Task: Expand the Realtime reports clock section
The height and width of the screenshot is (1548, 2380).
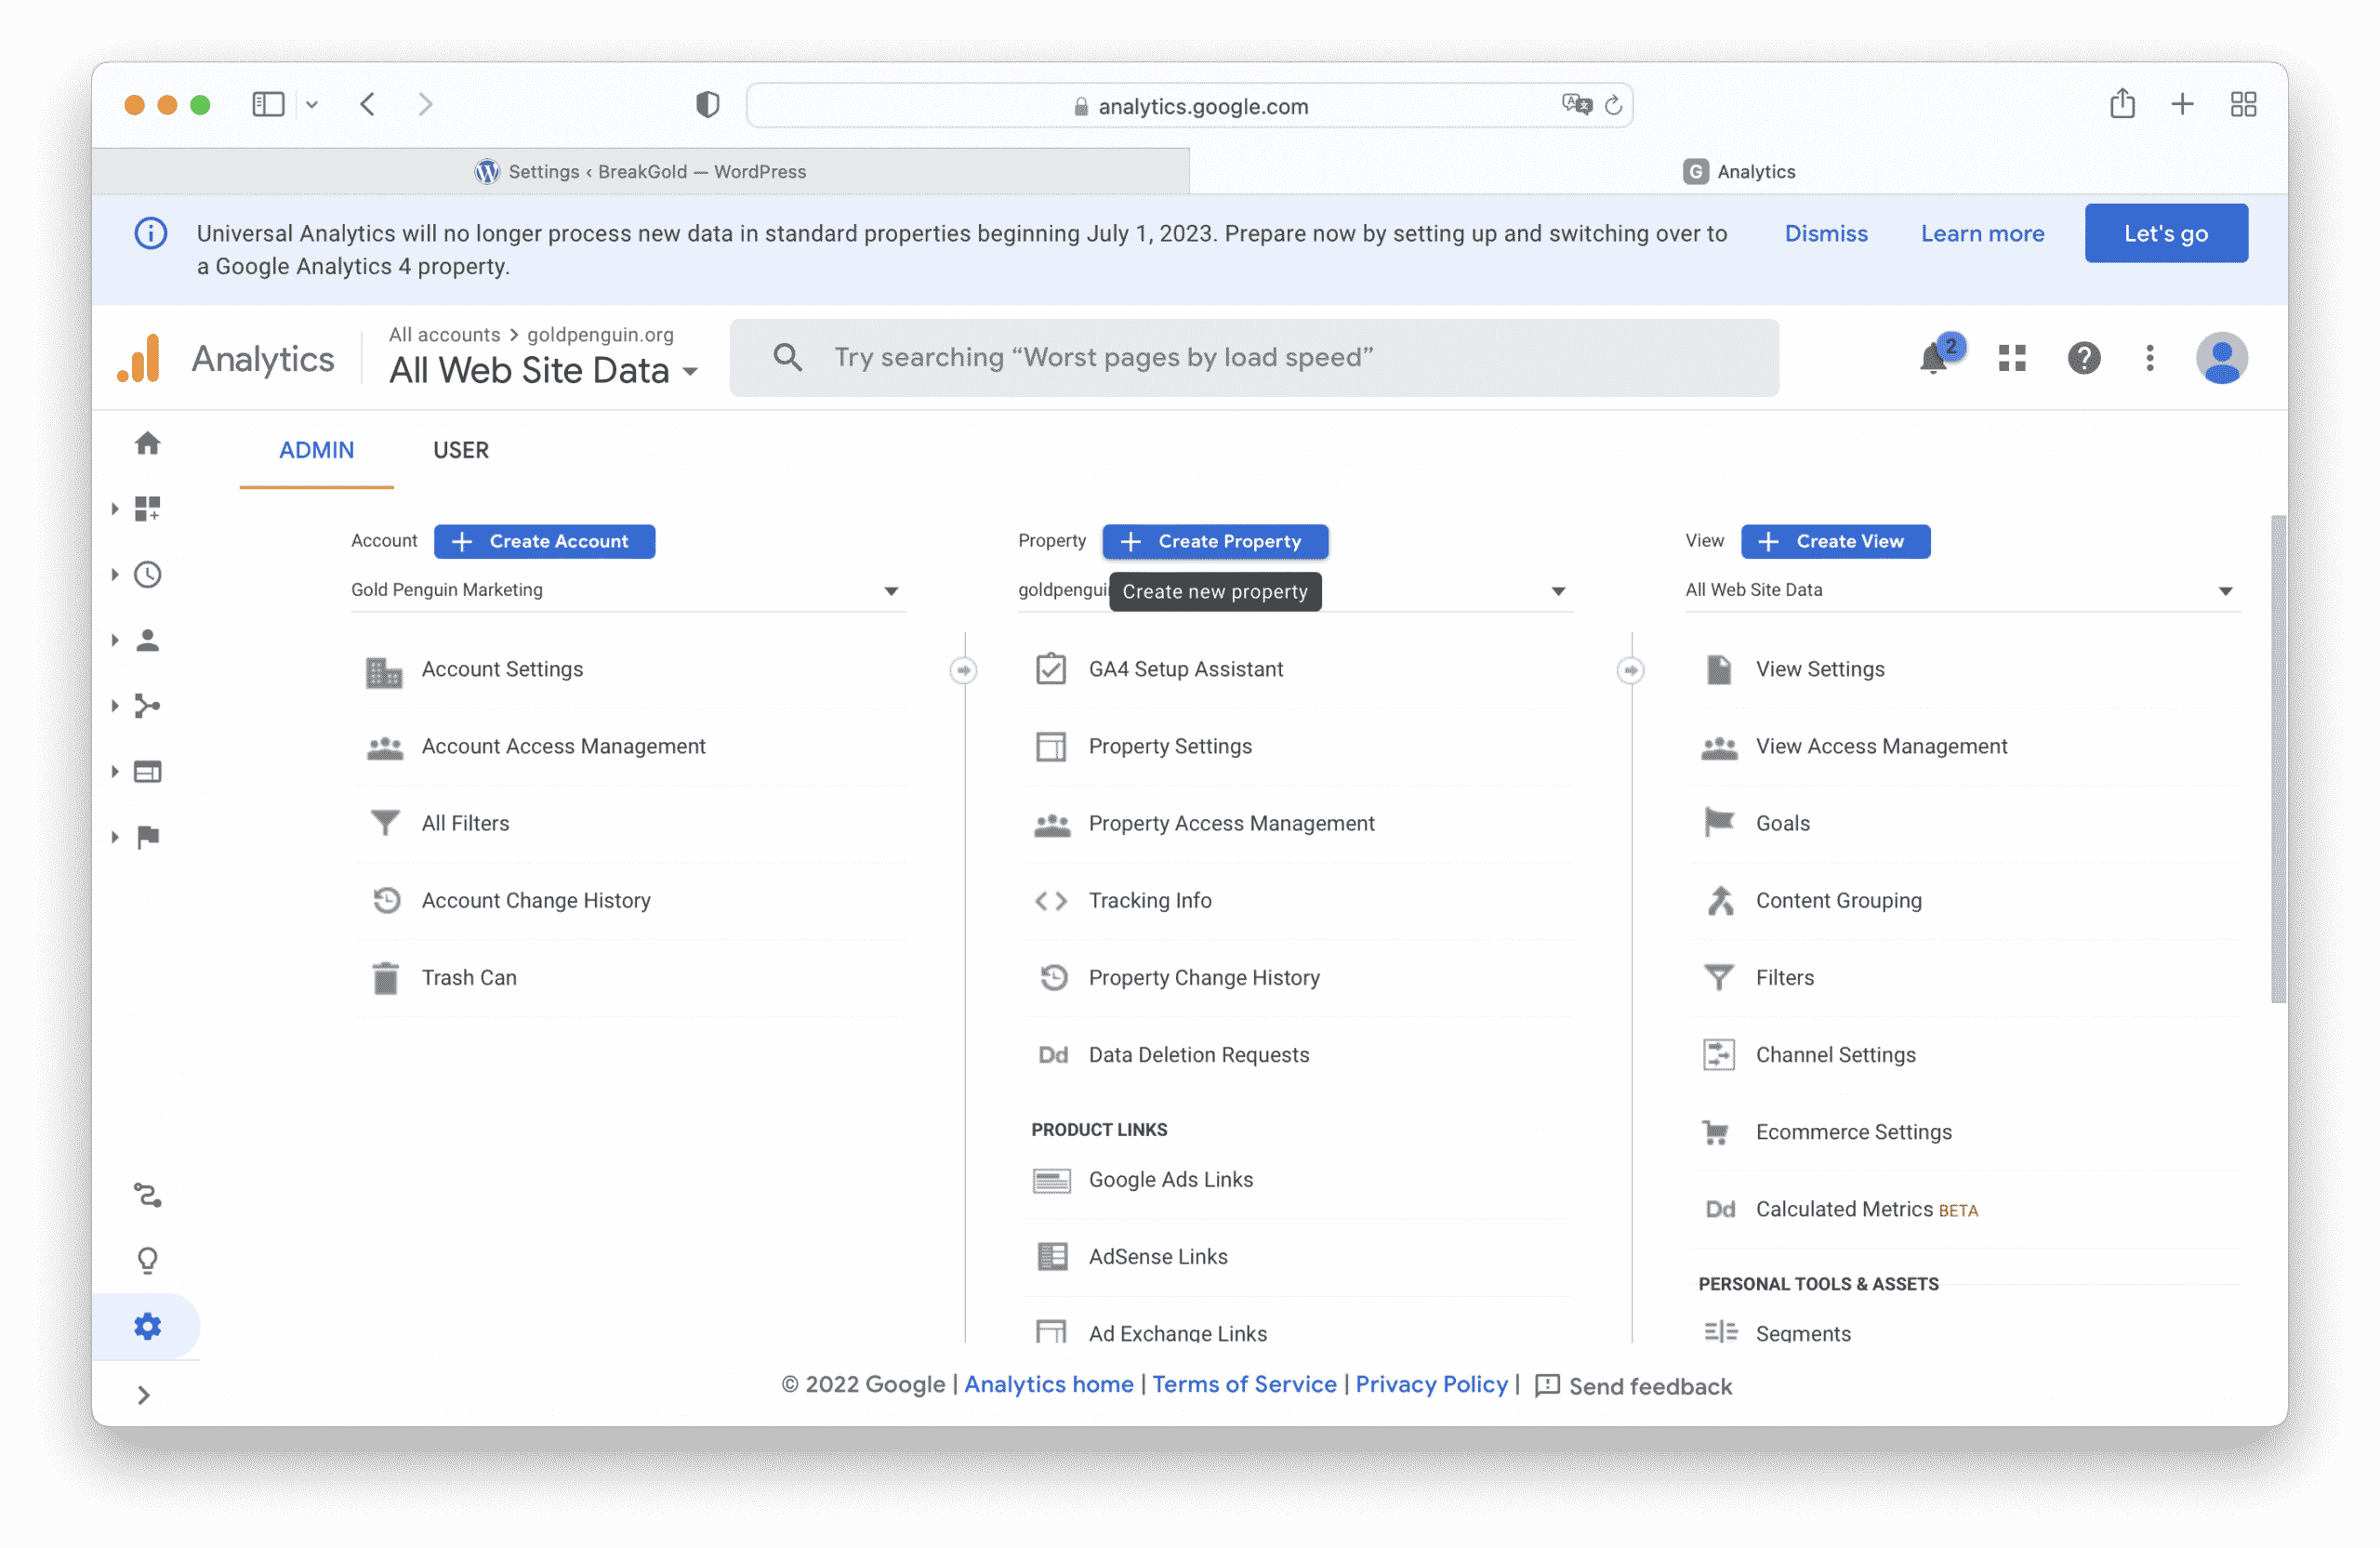Action: (x=148, y=574)
